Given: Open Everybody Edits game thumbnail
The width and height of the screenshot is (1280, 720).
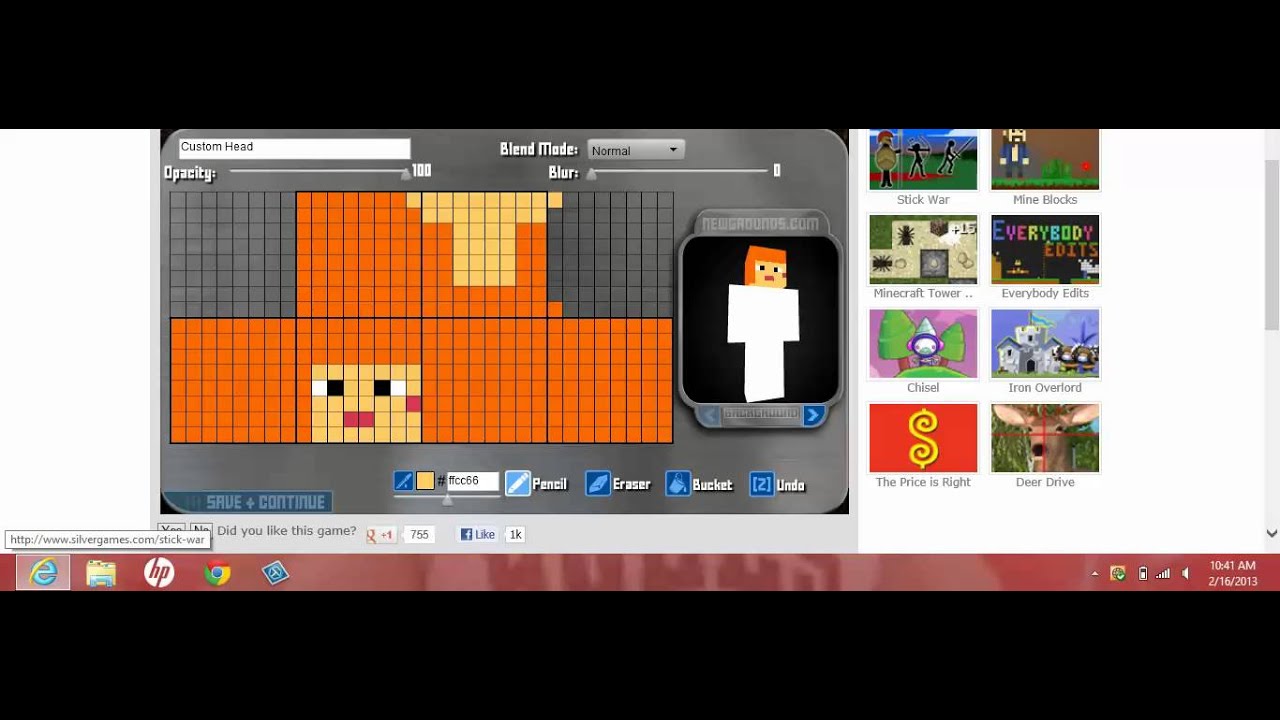Looking at the screenshot, I should (x=1045, y=249).
